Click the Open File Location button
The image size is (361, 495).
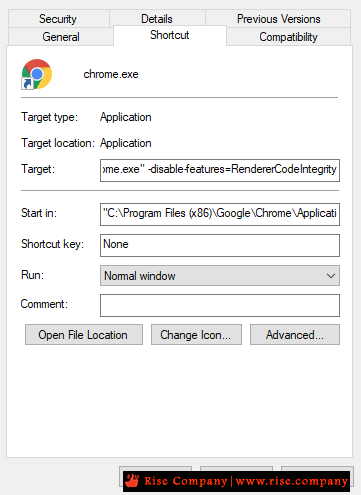pyautogui.click(x=84, y=335)
